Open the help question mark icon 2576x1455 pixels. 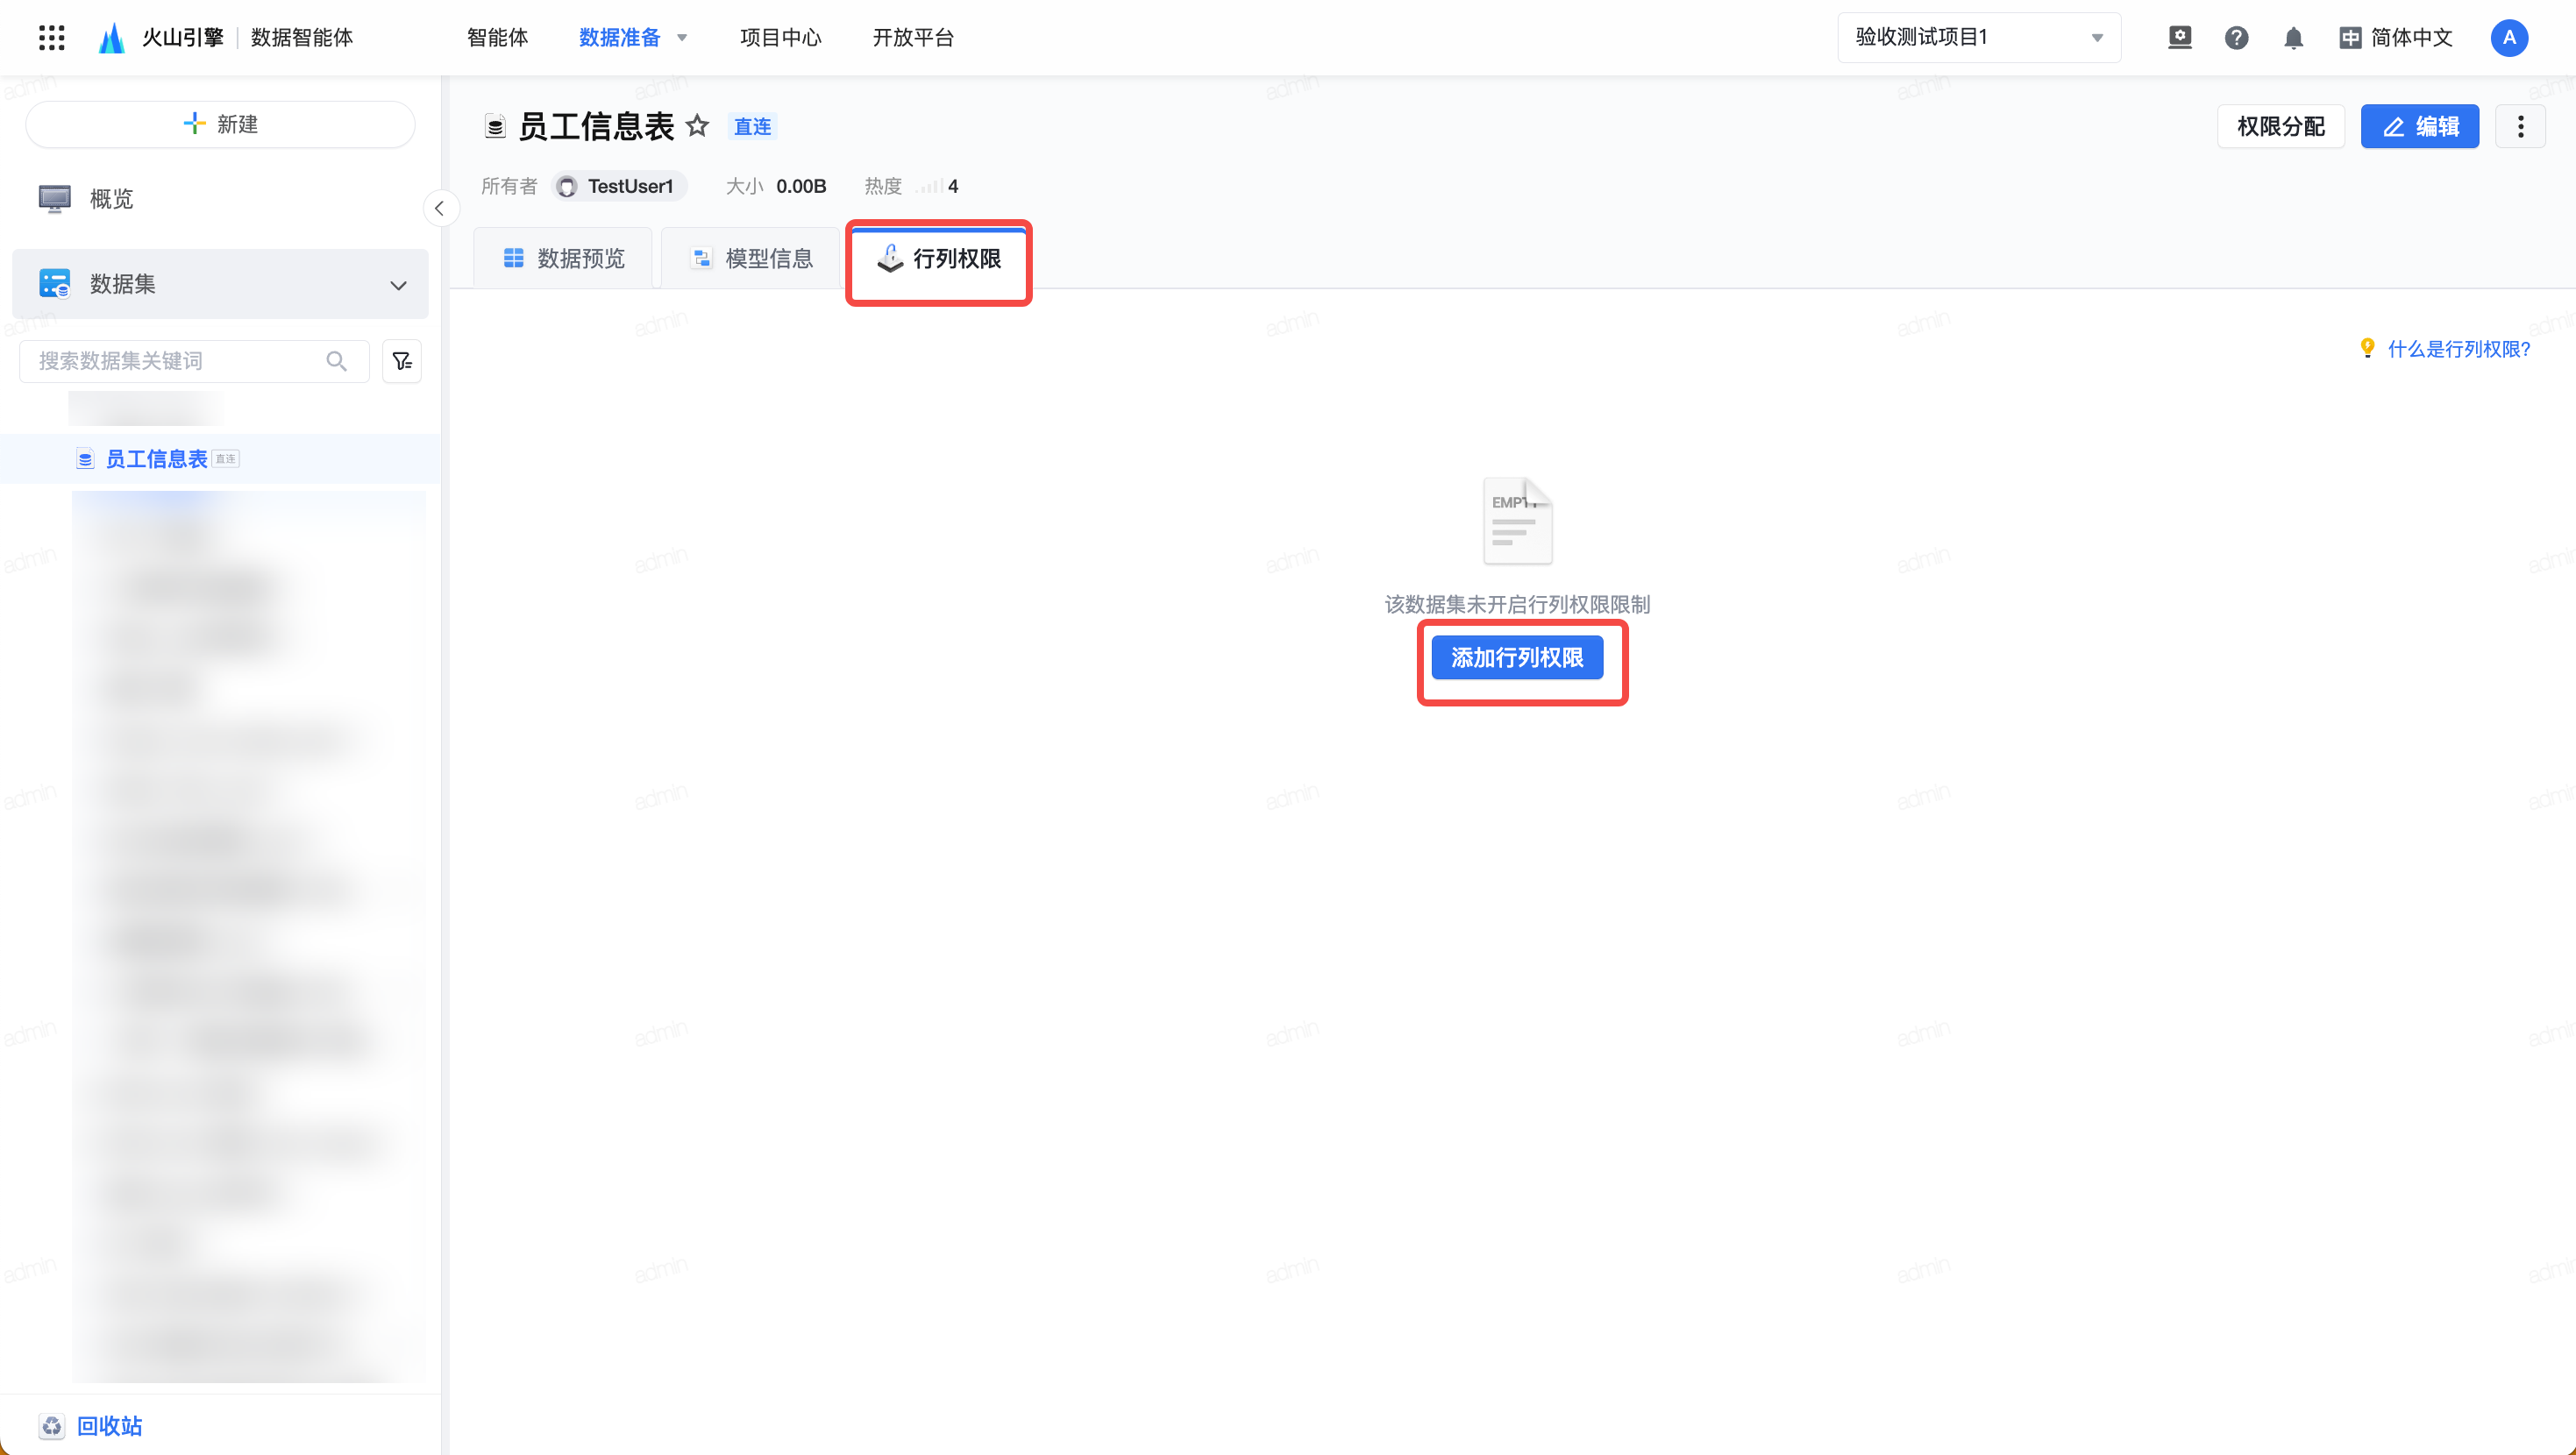2236,38
